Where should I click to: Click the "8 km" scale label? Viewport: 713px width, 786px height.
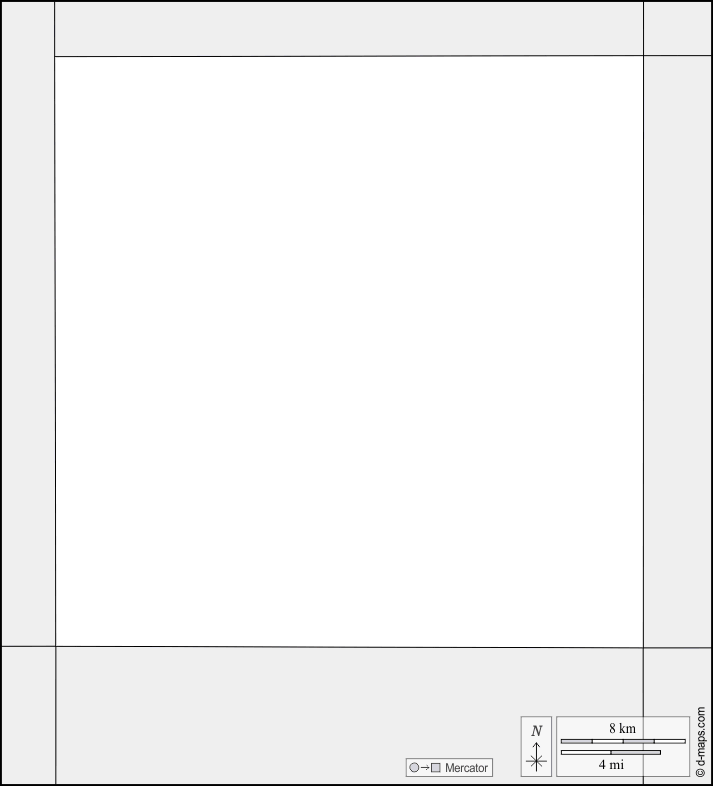click(x=622, y=728)
